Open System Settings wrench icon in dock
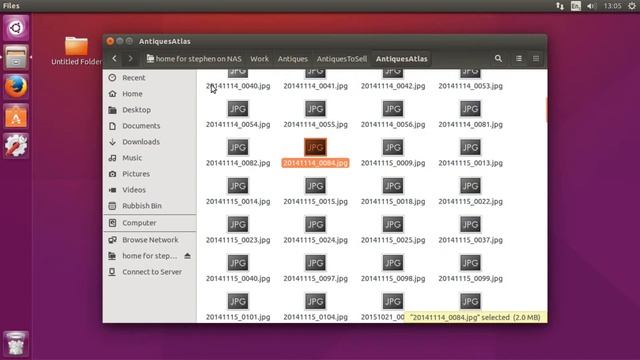Screen dimensions: 640x360 (x=16, y=145)
